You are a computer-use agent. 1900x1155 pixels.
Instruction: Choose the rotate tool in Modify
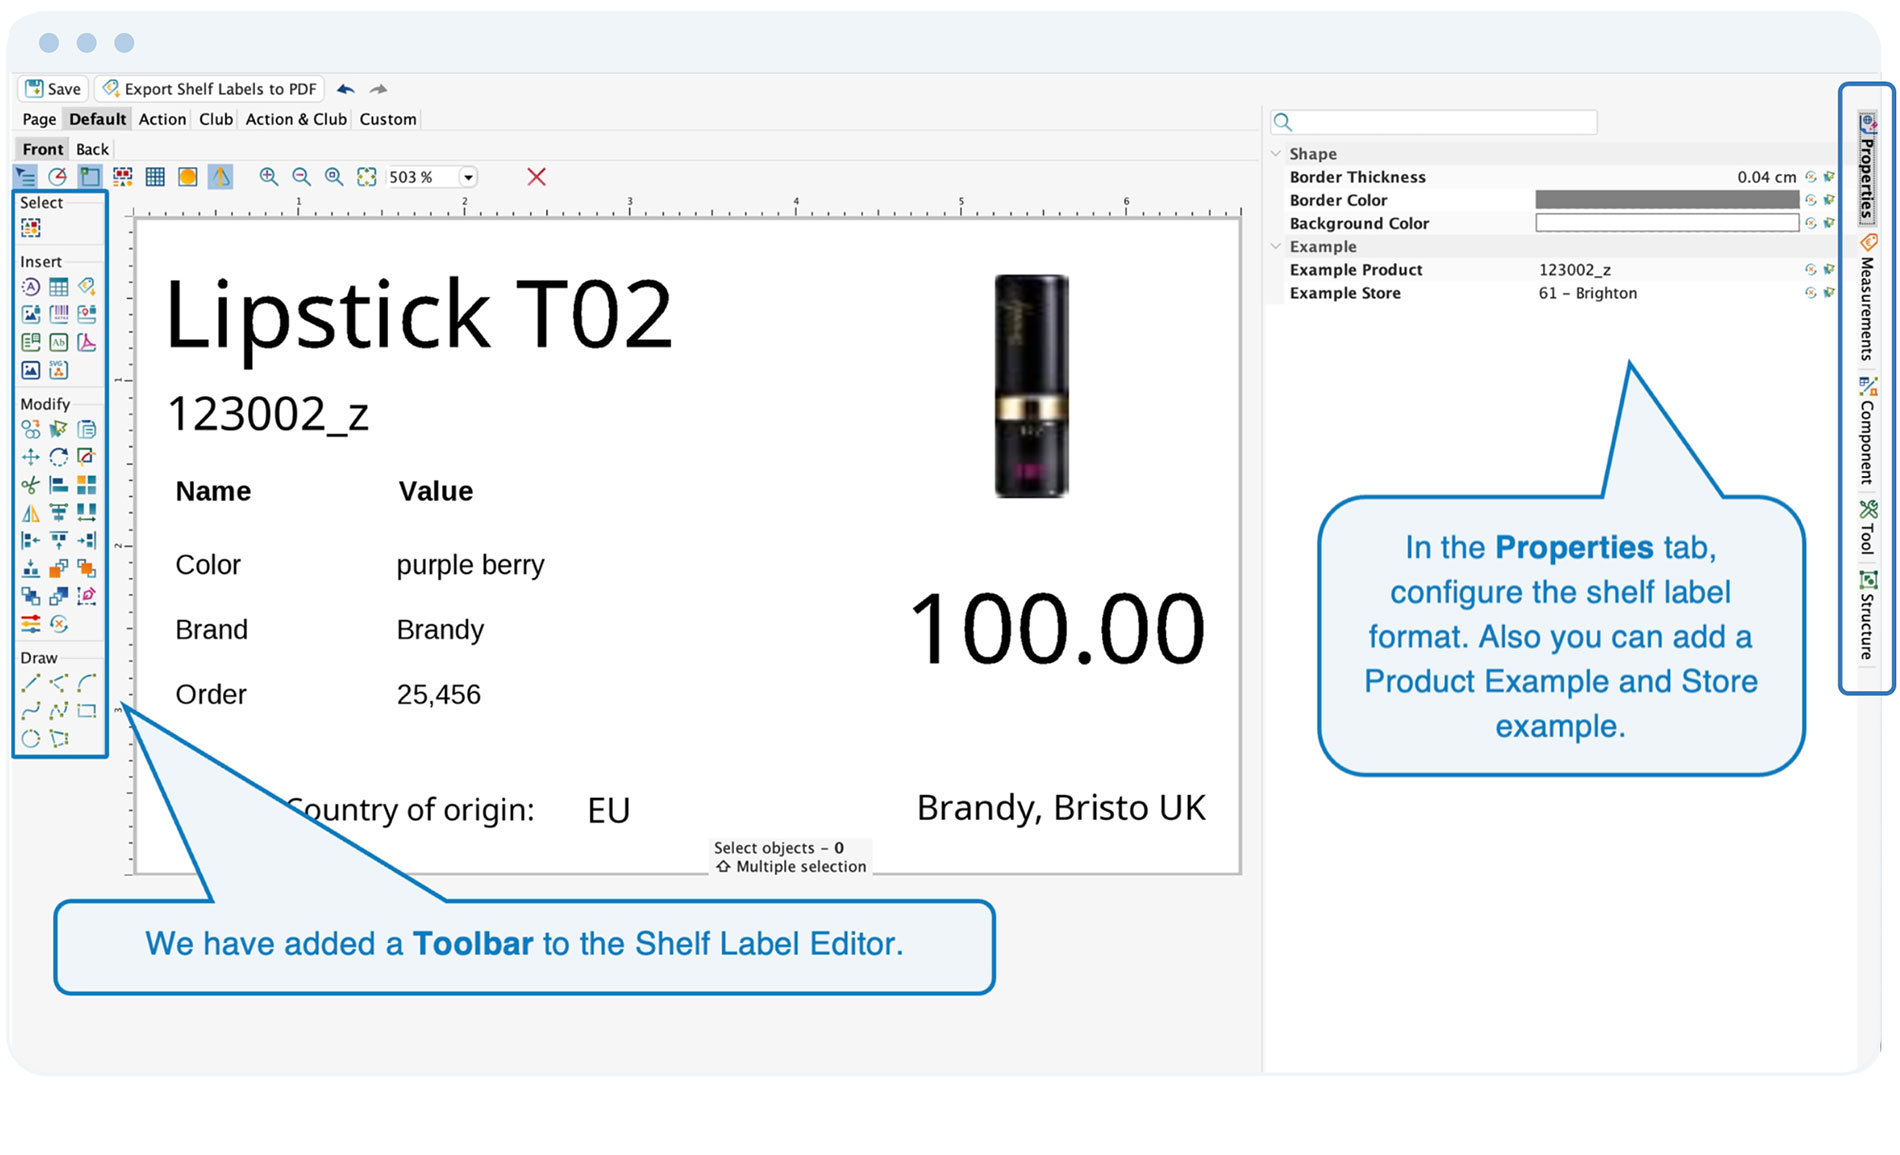[x=59, y=457]
